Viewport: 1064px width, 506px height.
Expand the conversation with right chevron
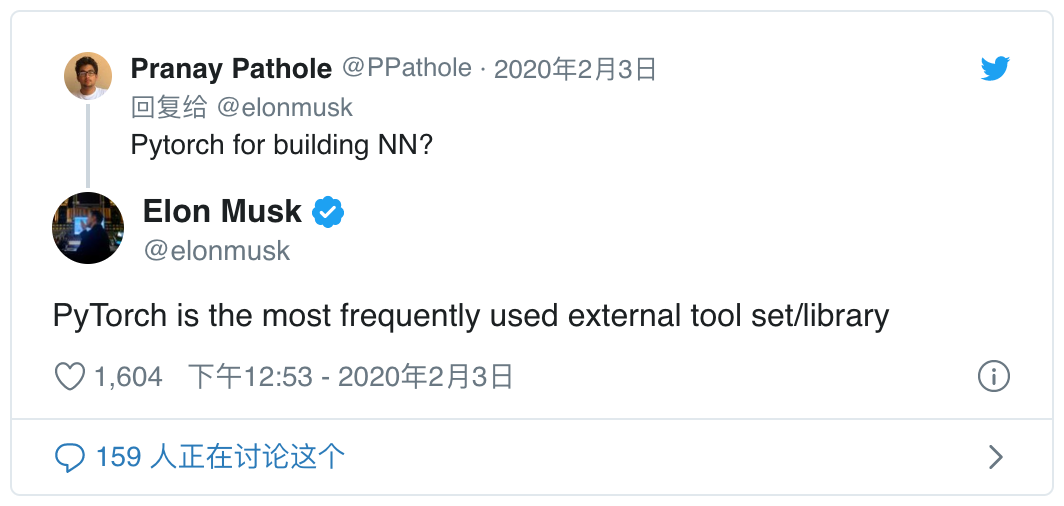click(995, 457)
